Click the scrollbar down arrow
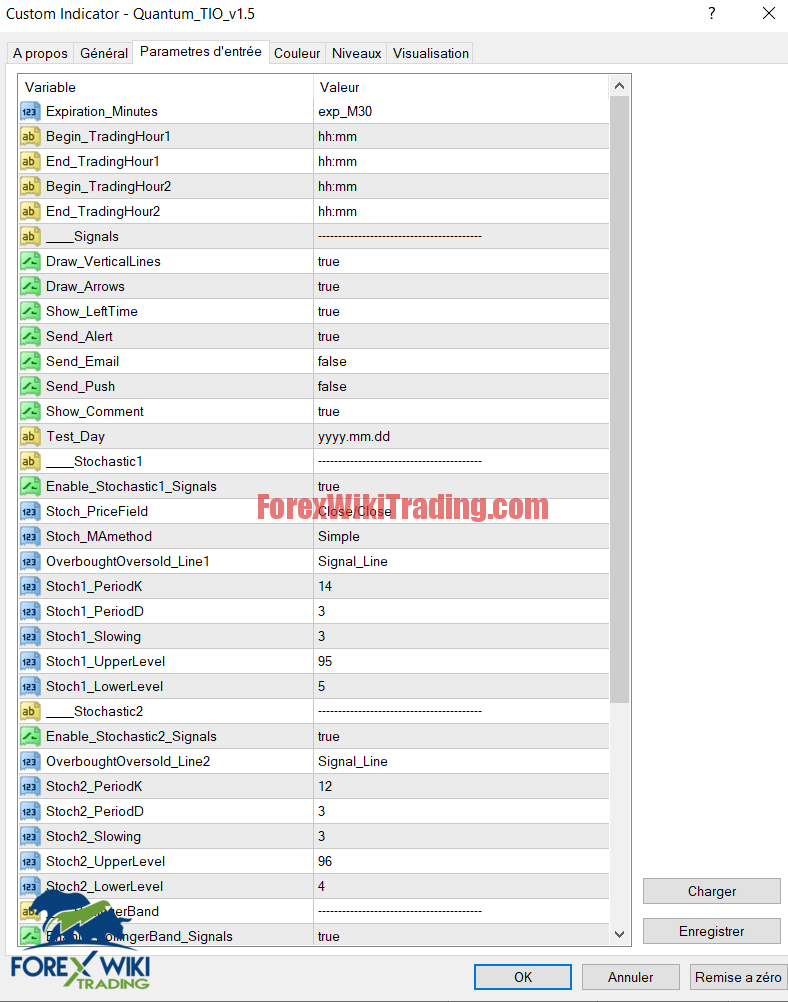 click(x=619, y=934)
